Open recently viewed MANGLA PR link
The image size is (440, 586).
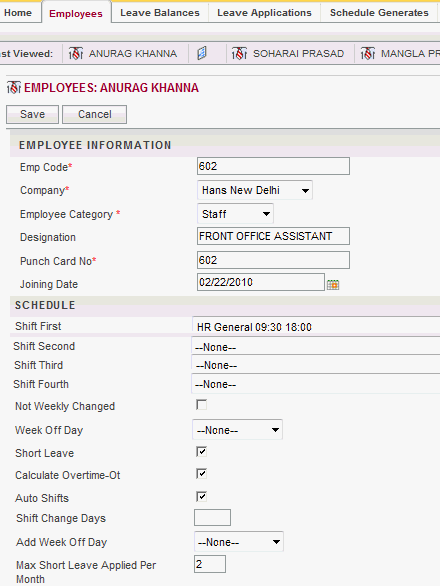[410, 54]
